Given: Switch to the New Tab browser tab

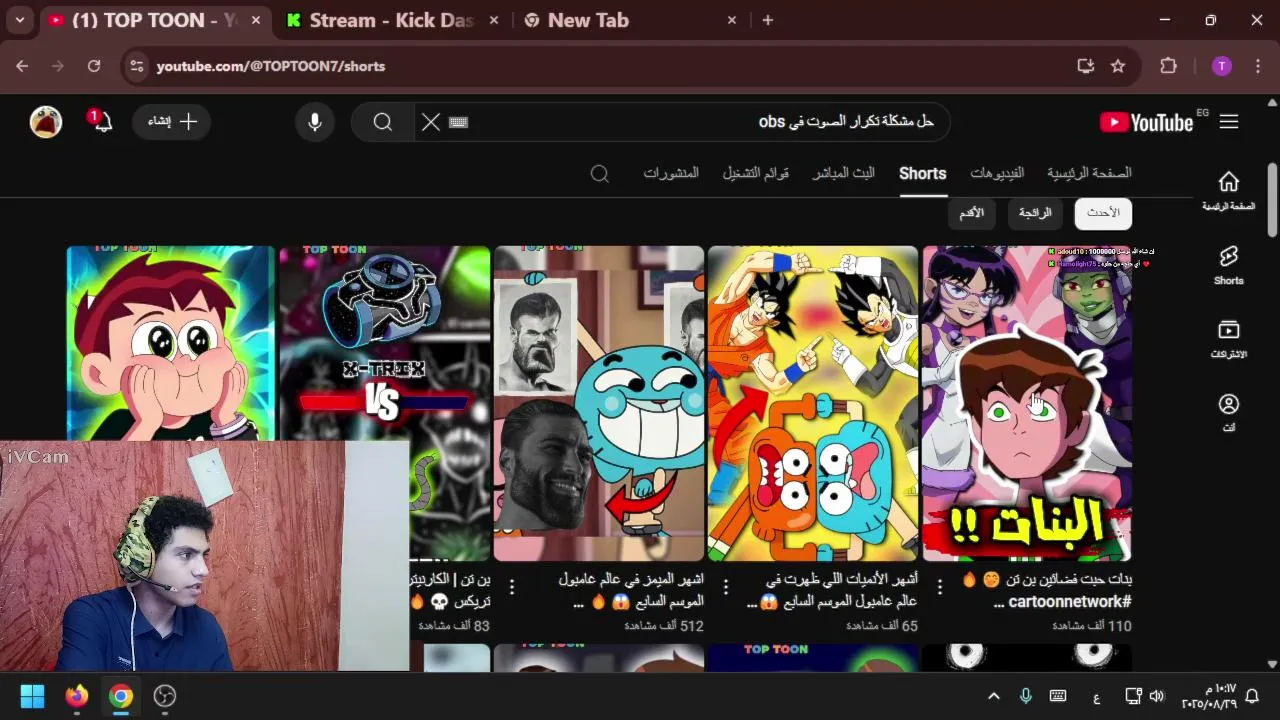Looking at the screenshot, I should tap(632, 20).
